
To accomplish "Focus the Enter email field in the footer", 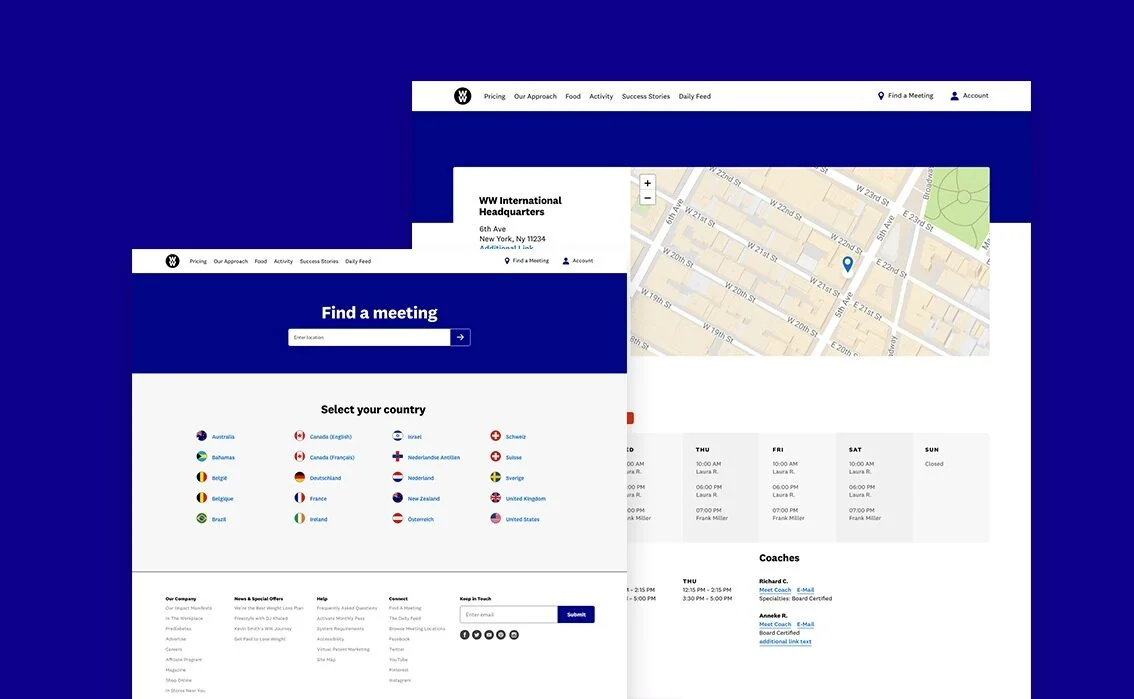I will [508, 614].
